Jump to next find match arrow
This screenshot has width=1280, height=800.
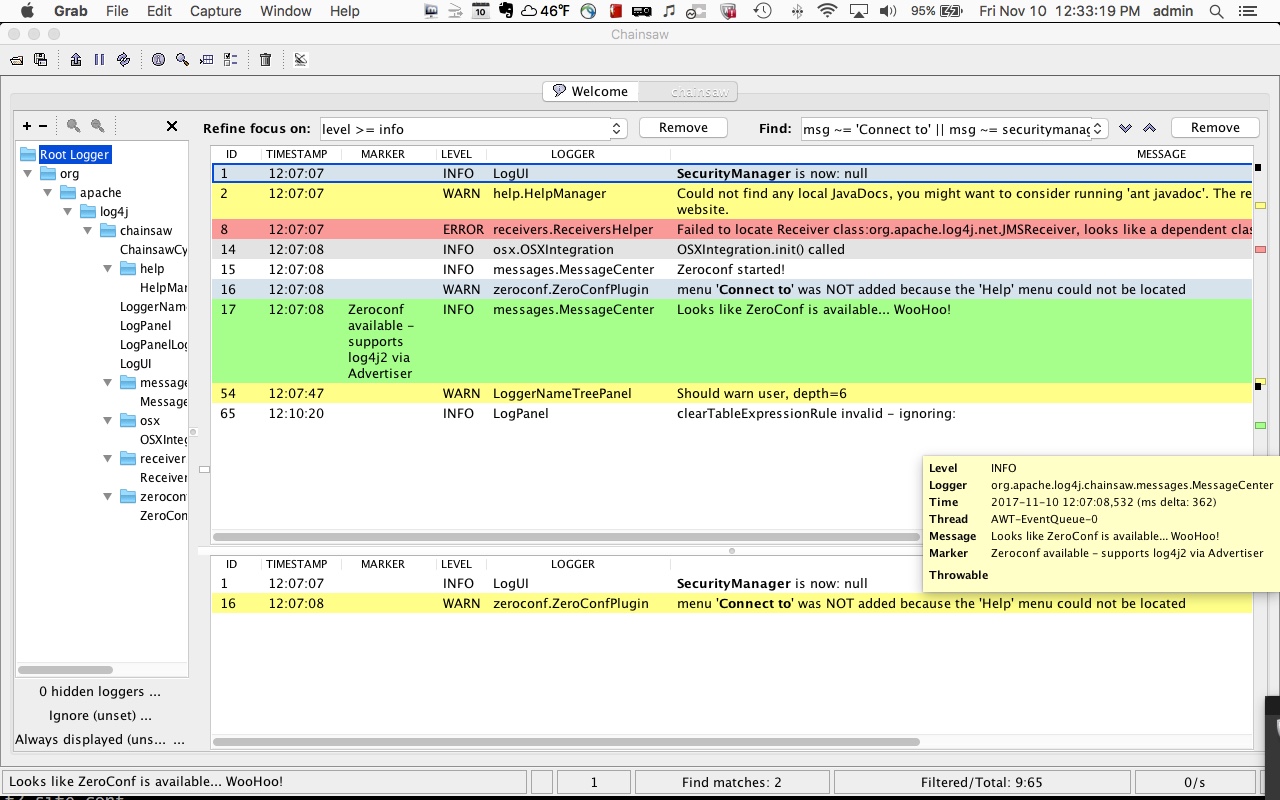pyautogui.click(x=1126, y=128)
